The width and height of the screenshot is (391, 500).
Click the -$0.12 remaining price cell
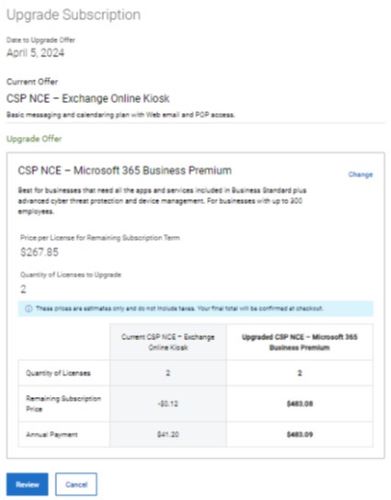[x=168, y=404]
